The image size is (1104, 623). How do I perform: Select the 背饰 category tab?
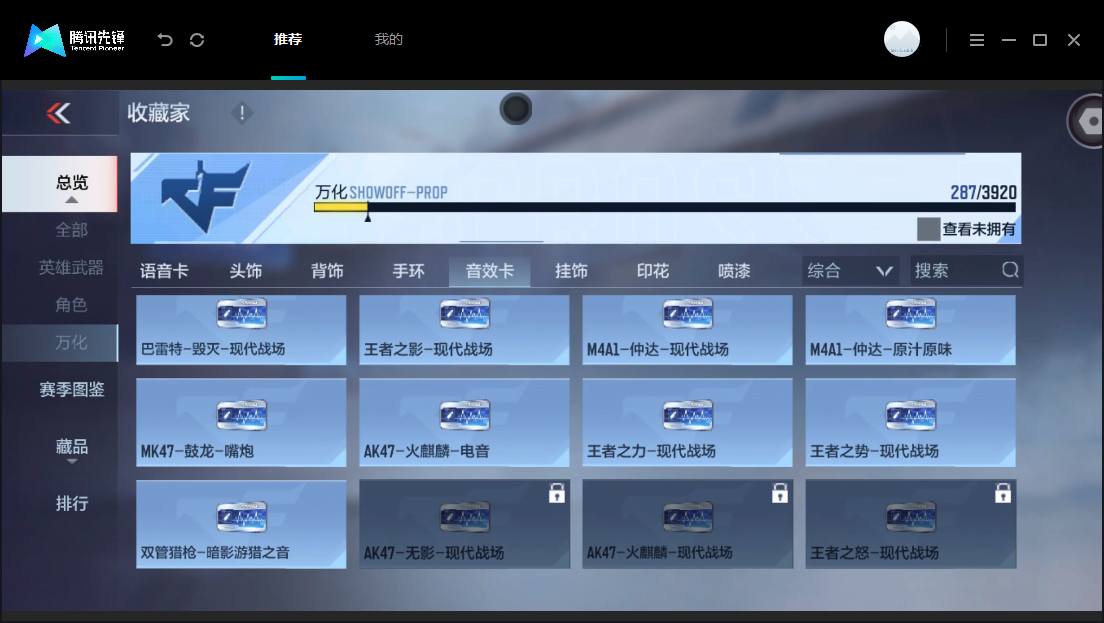pos(327,271)
